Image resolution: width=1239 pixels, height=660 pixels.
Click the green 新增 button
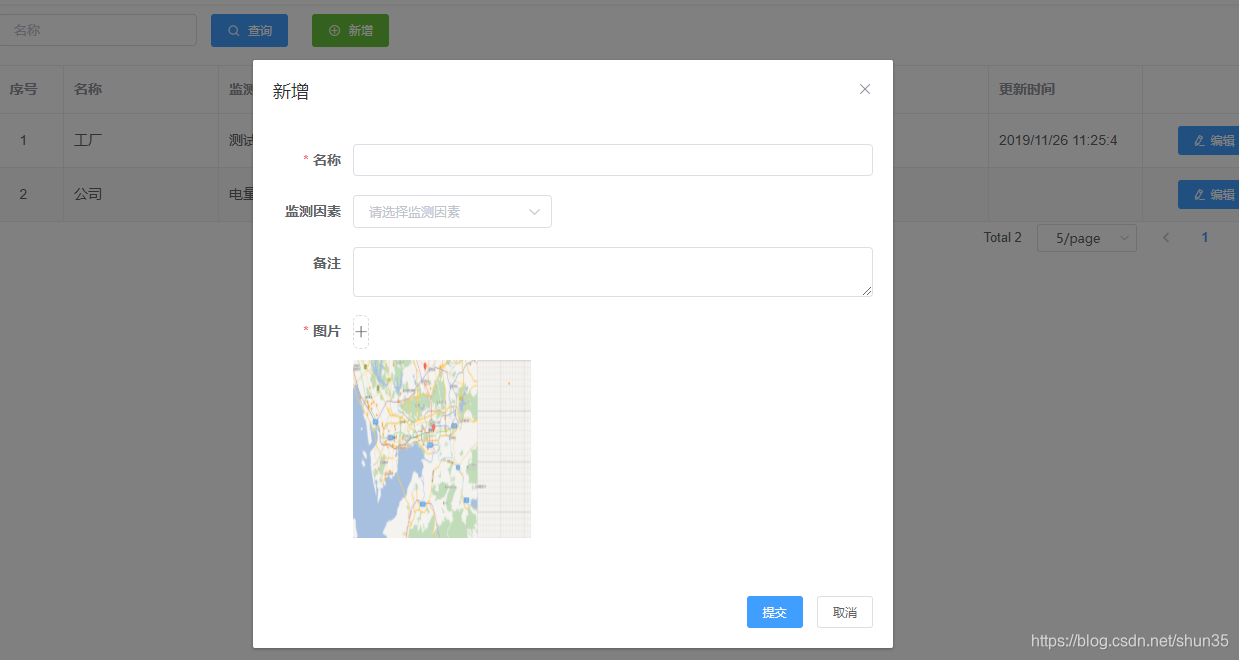point(350,31)
